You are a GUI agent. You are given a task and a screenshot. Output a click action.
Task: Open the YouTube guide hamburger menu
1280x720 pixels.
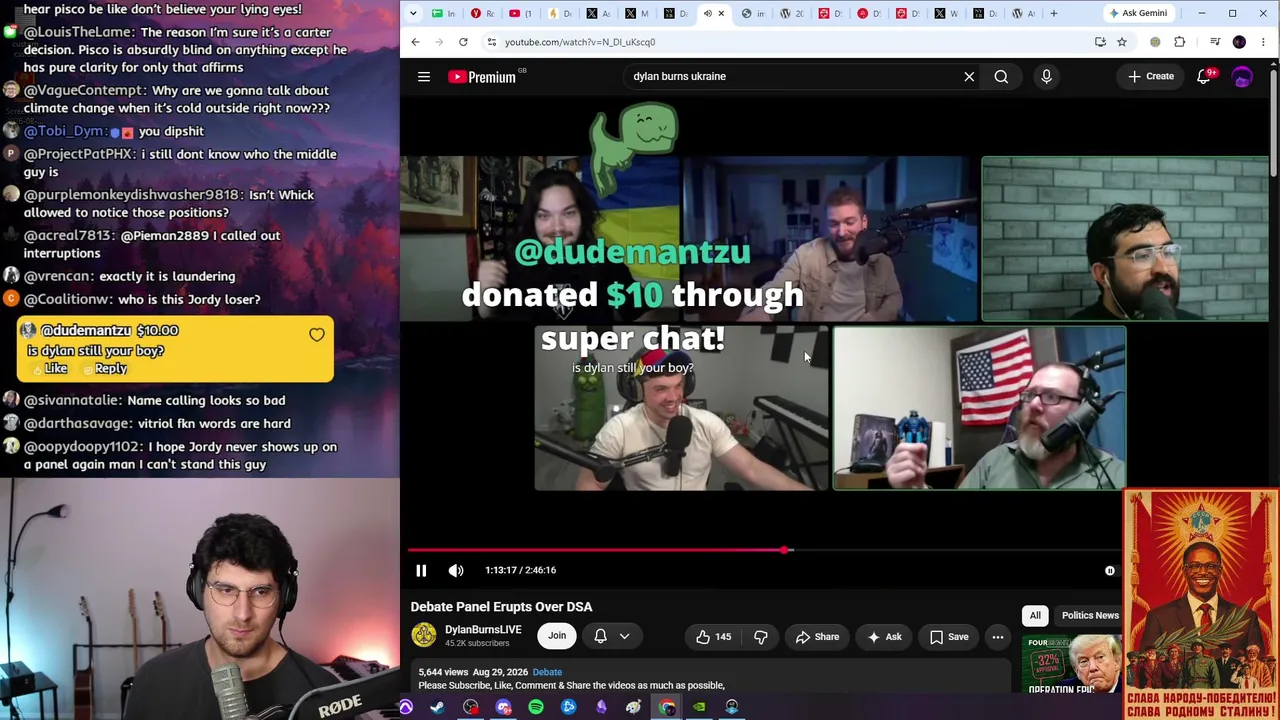[x=424, y=76]
